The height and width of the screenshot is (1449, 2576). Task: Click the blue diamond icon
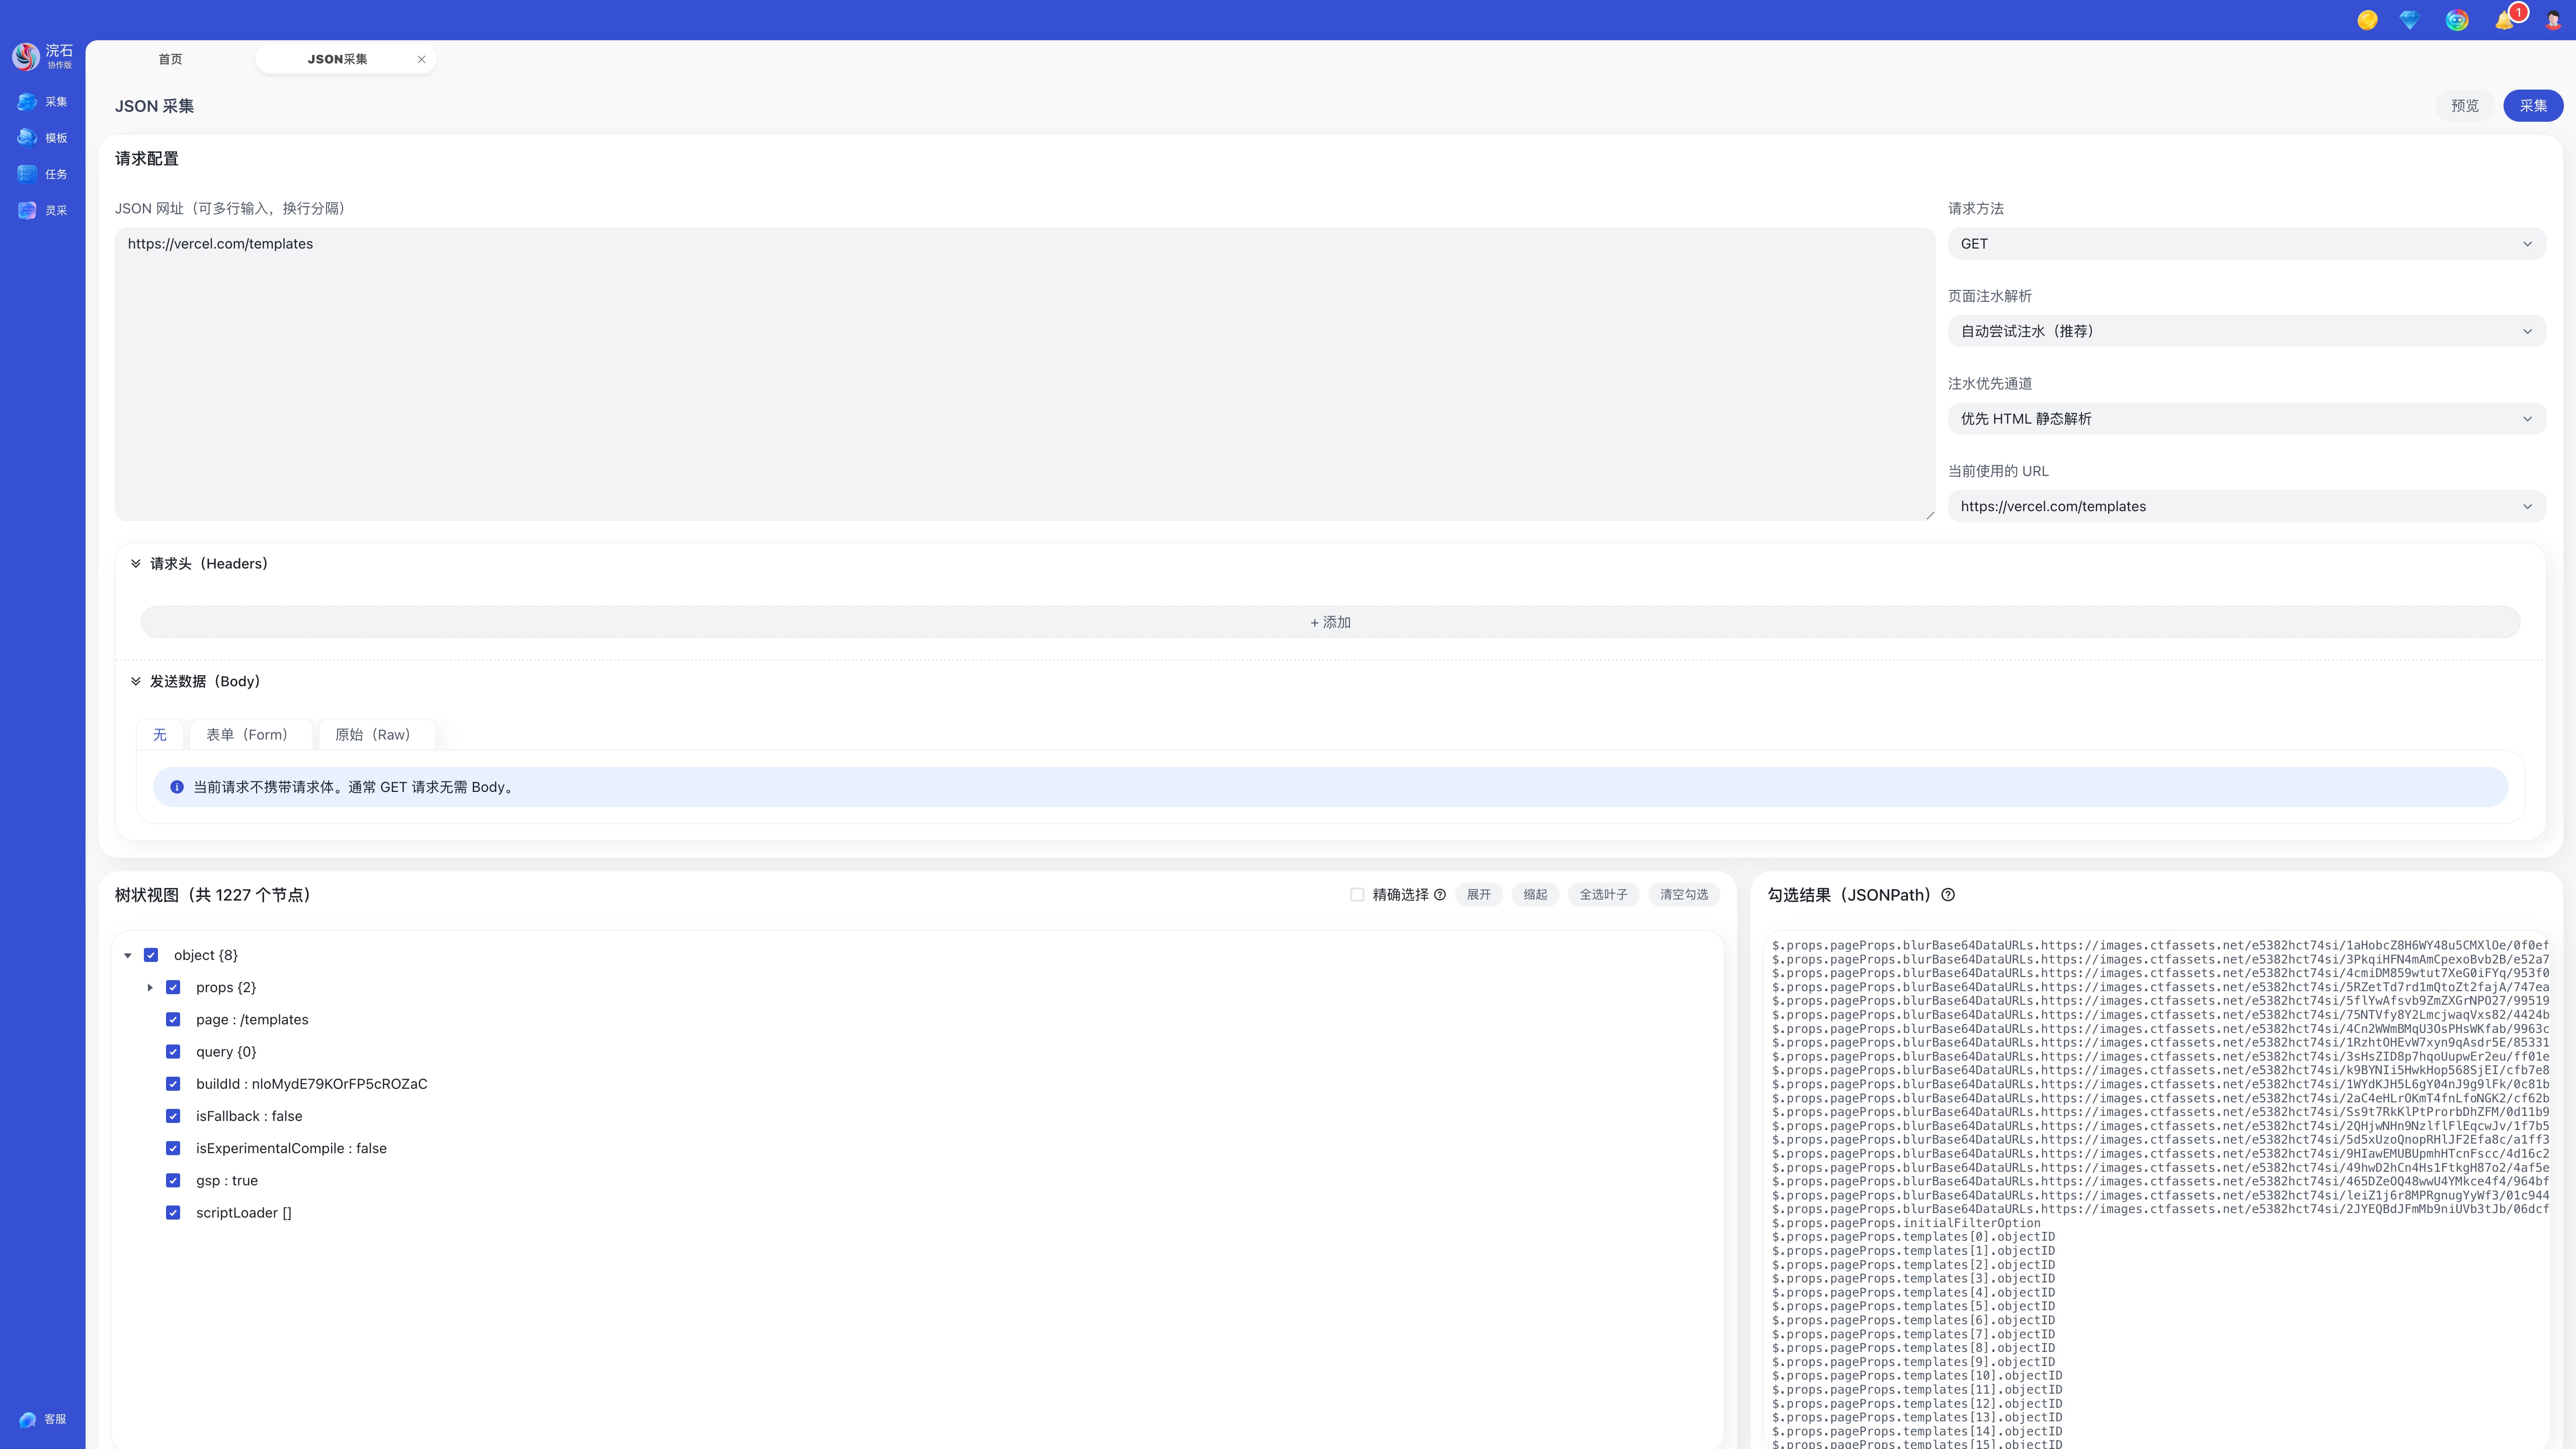click(2409, 20)
